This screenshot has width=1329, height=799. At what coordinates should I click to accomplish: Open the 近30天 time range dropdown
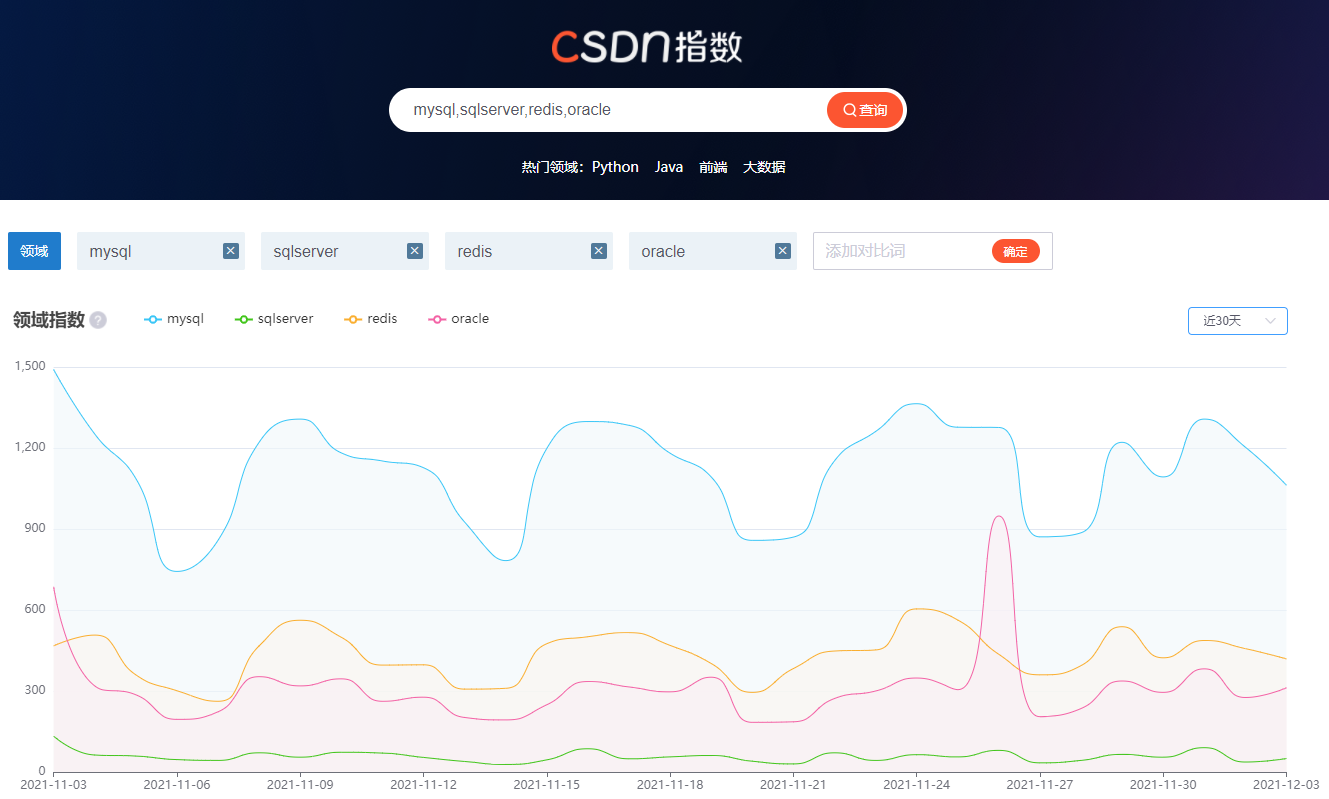(1238, 321)
